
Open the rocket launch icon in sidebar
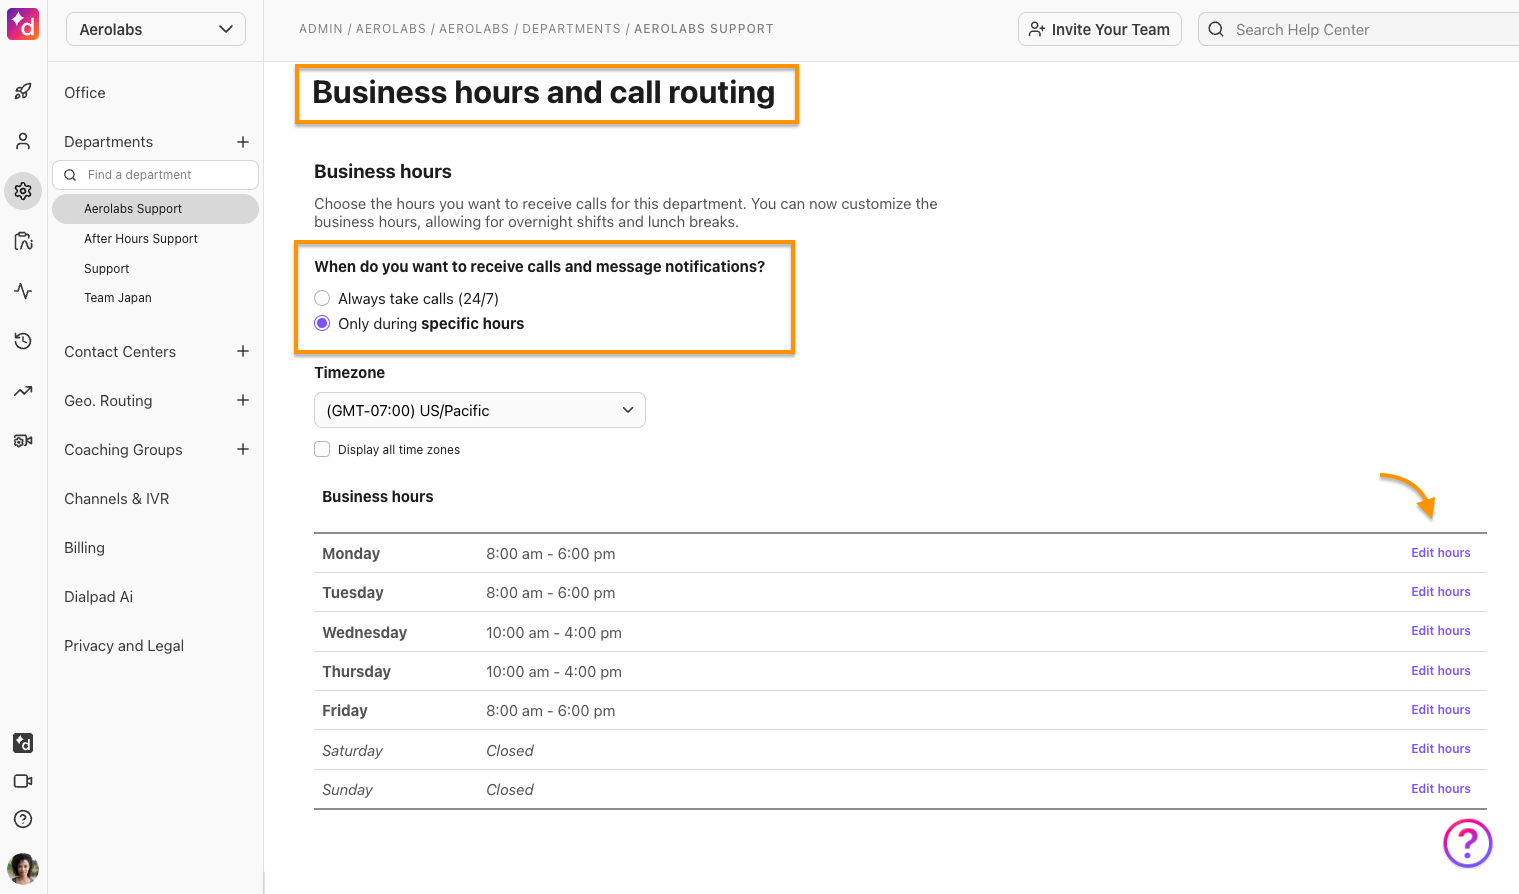(x=23, y=92)
